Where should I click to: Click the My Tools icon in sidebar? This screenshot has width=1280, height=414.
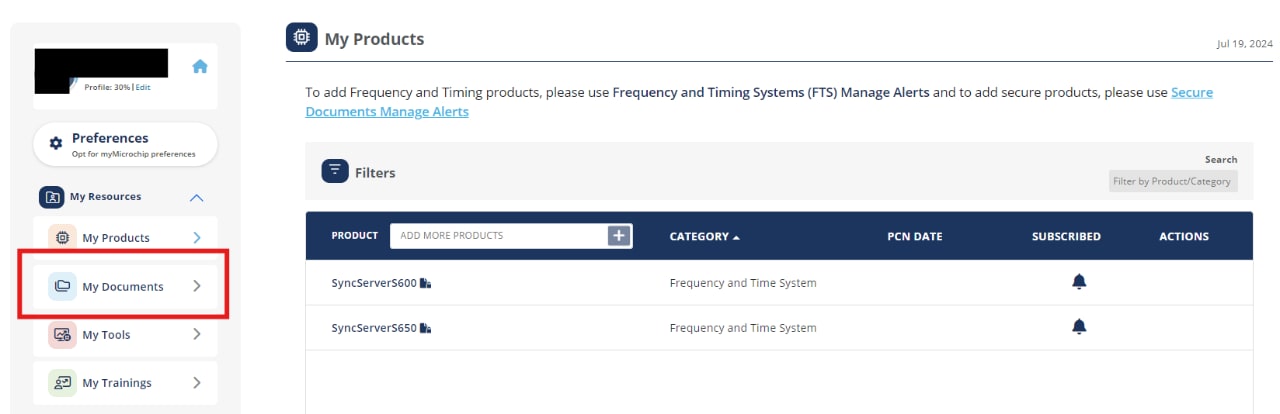pyautogui.click(x=62, y=335)
